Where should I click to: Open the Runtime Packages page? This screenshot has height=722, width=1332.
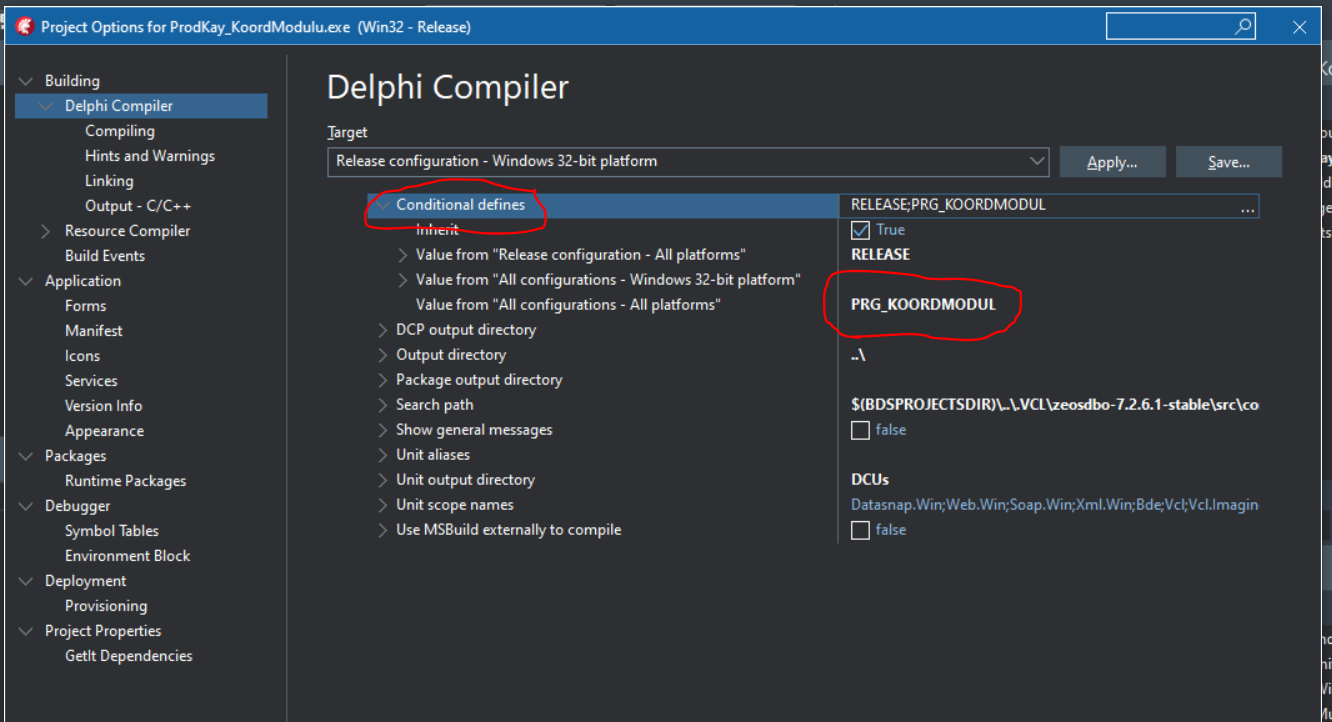tap(126, 481)
